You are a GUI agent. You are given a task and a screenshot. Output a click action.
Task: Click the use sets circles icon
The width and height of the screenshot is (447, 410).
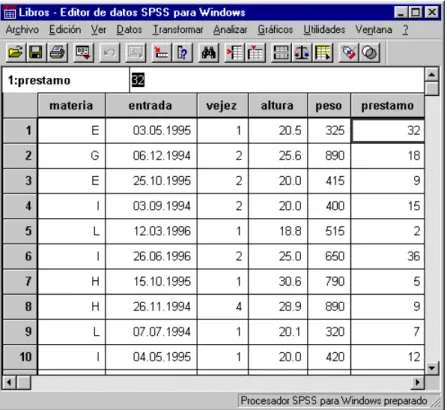pyautogui.click(x=369, y=53)
